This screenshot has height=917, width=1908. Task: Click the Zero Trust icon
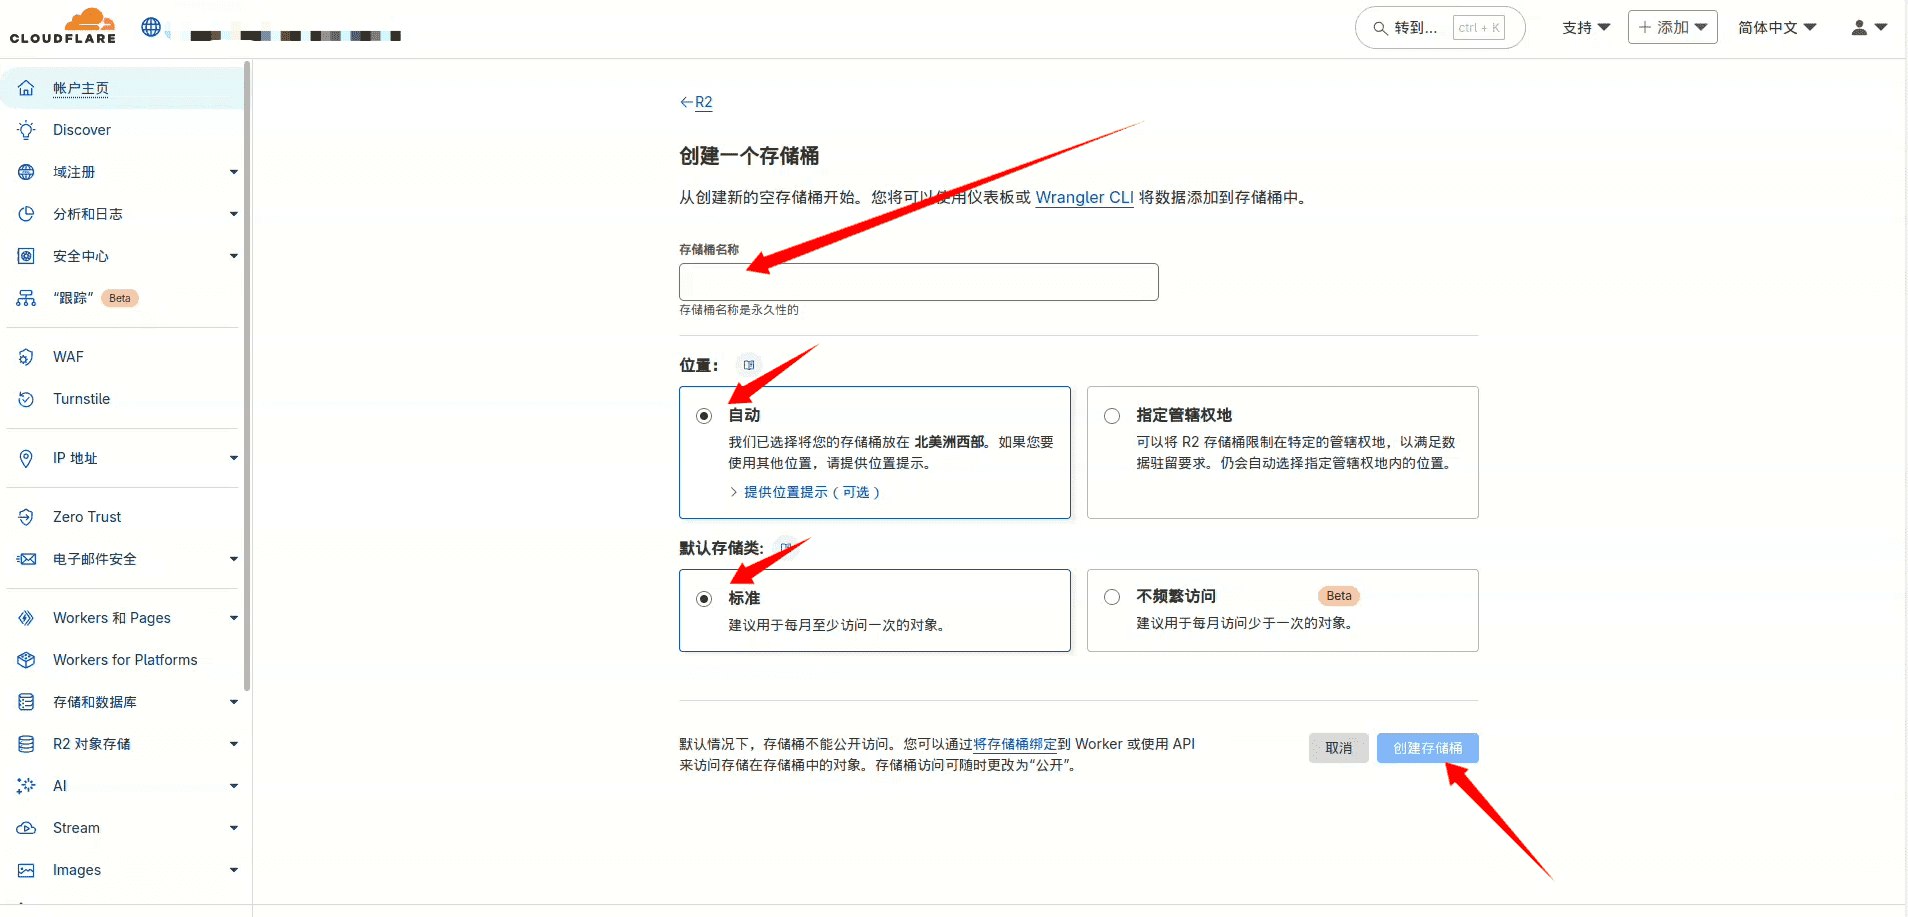tap(27, 517)
